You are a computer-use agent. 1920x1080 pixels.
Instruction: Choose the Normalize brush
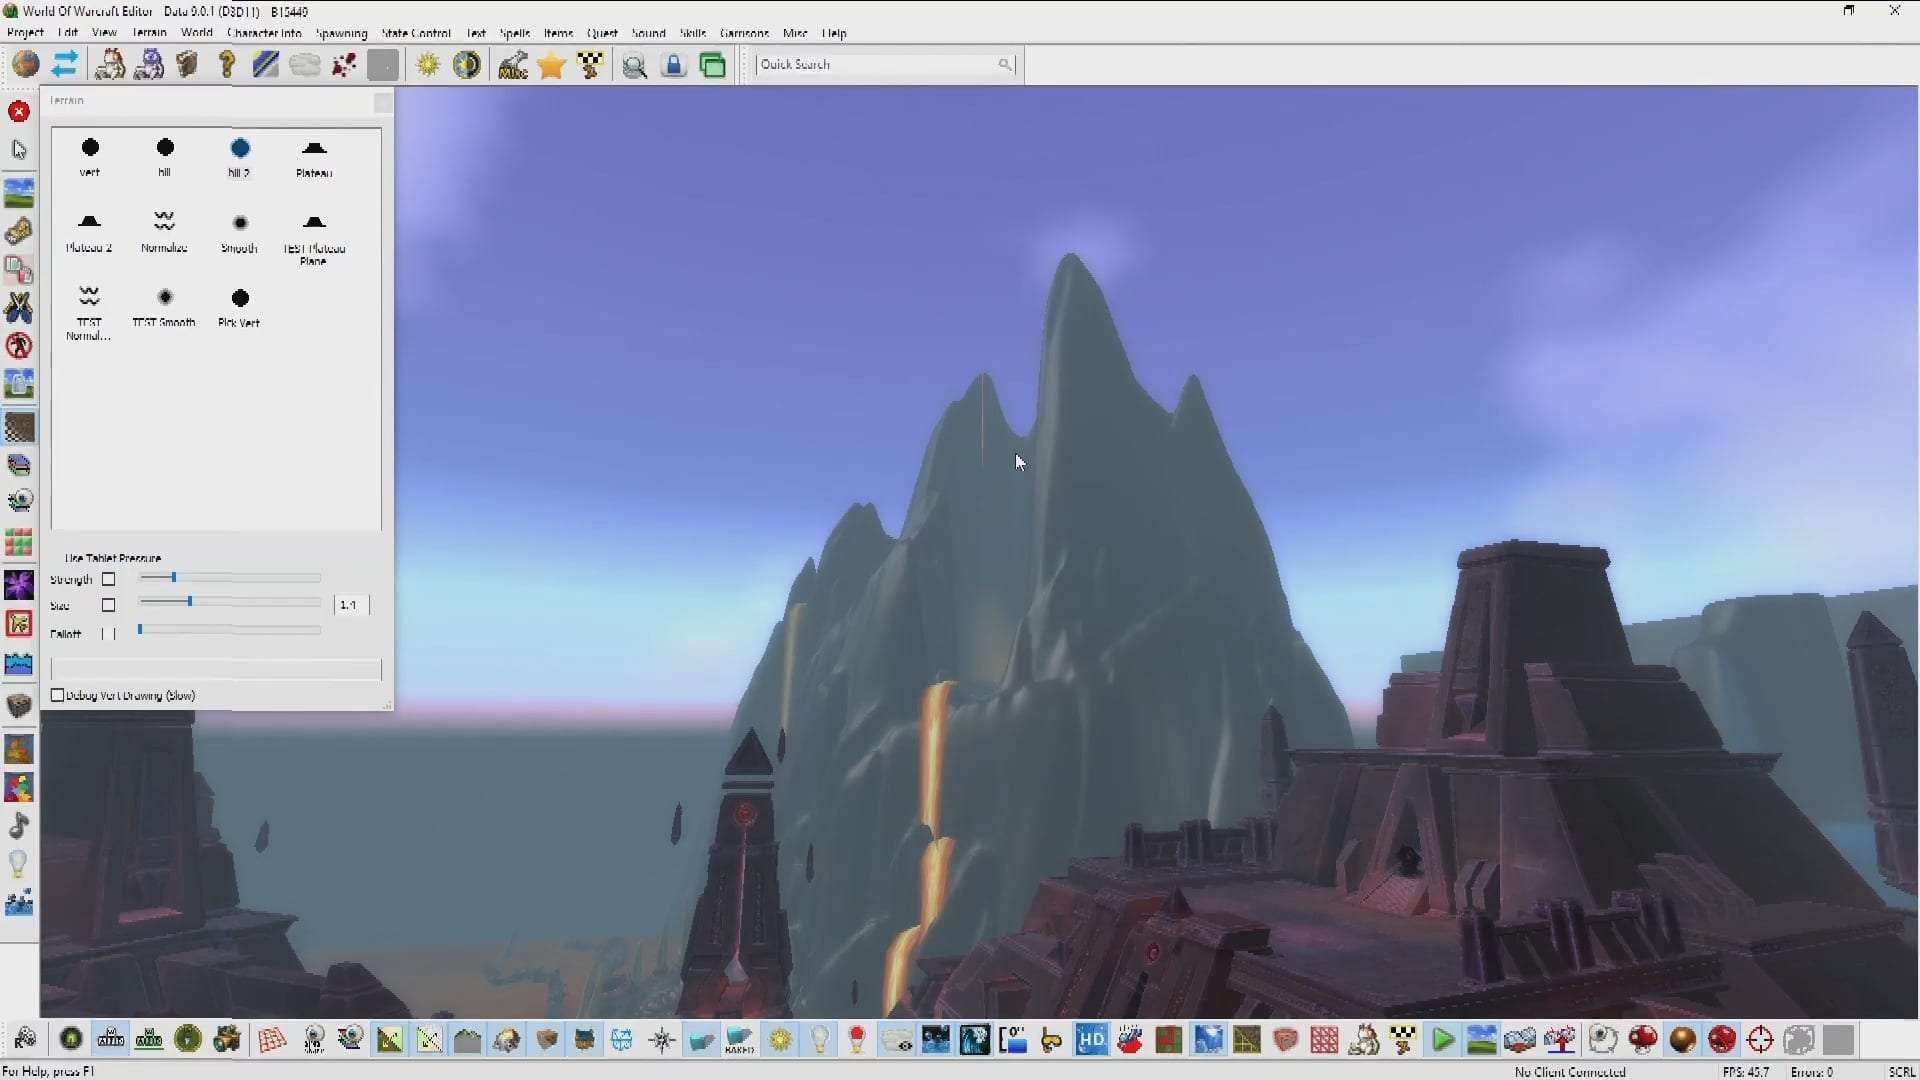164,223
